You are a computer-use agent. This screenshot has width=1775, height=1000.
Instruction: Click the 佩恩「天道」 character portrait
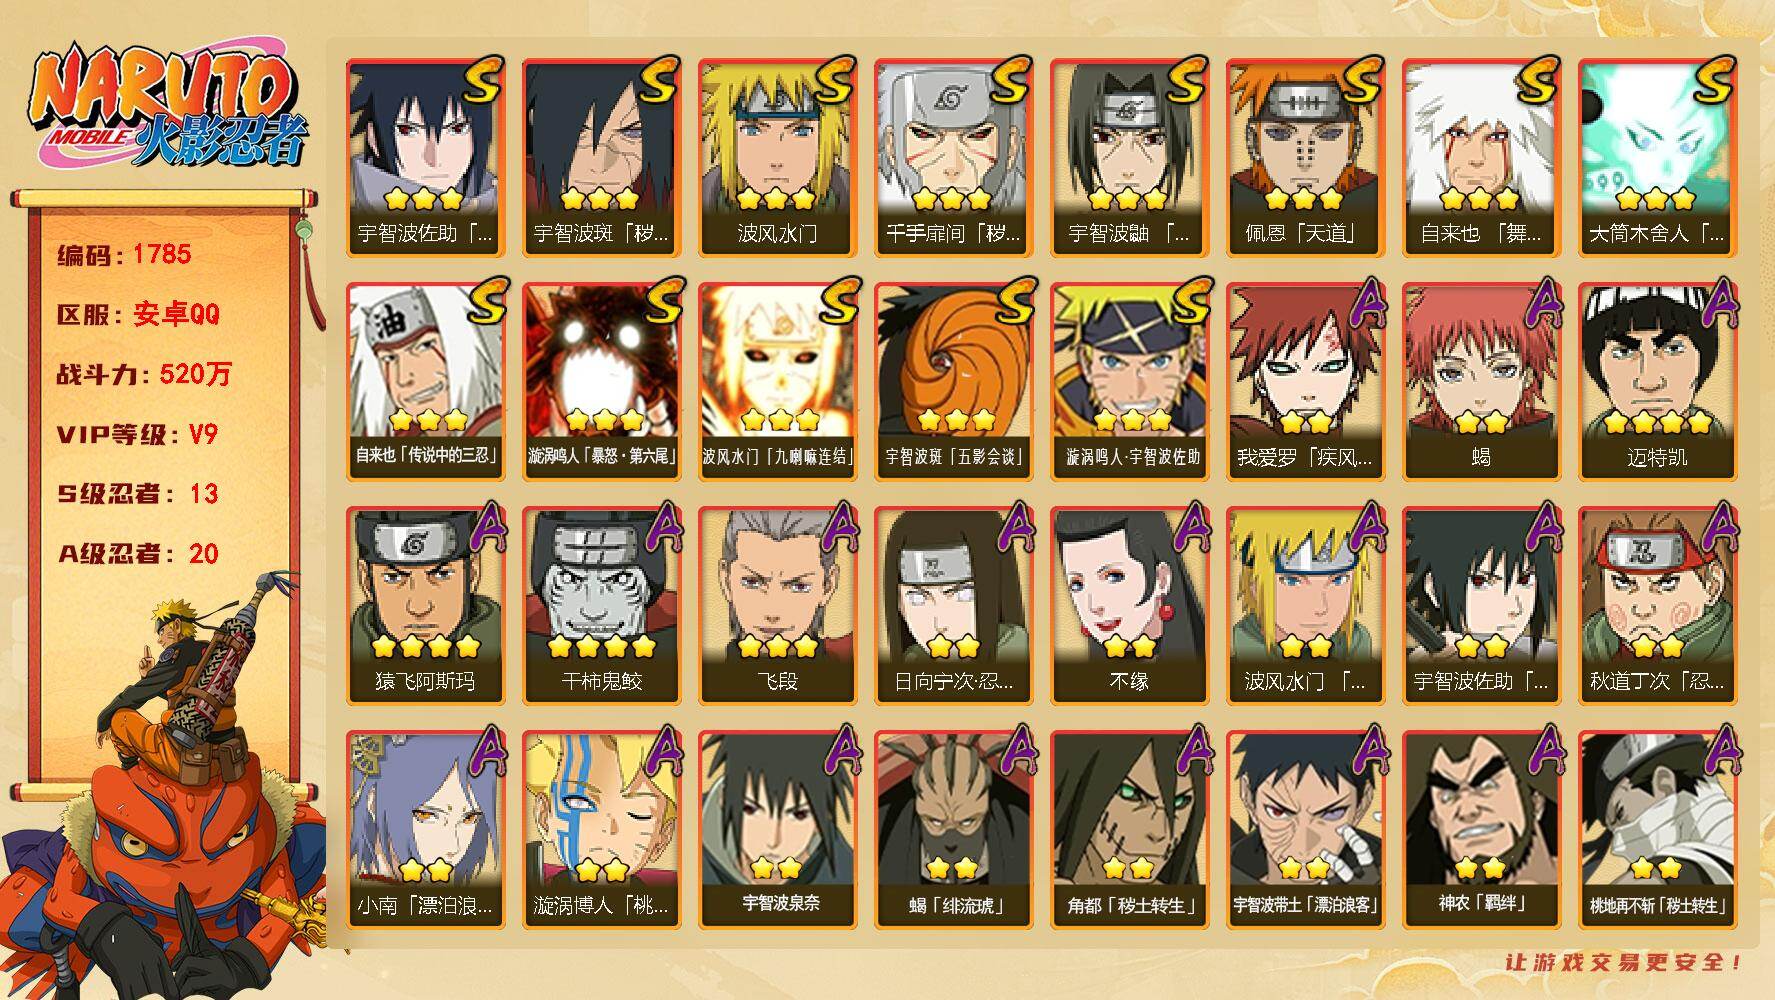pos(1305,158)
